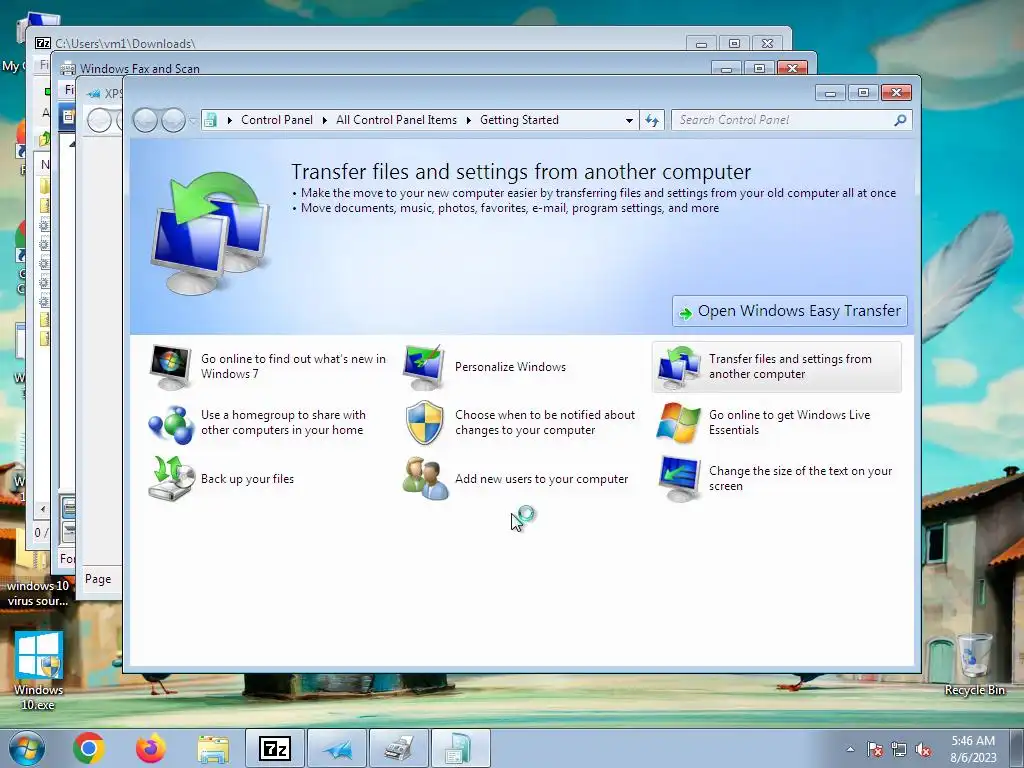Click the muted volume tray icon
Image resolution: width=1024 pixels, height=768 pixels.
coord(923,749)
